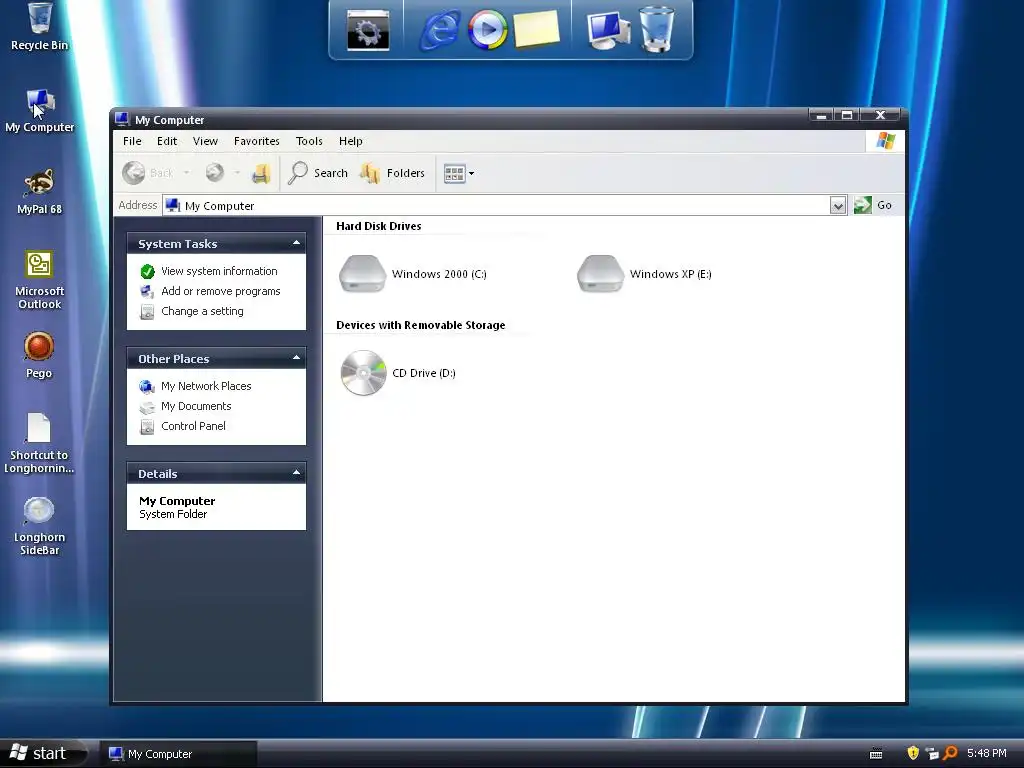Viewport: 1024px width, 768px height.
Task: Select CD Drive (D:)
Action: [x=398, y=373]
